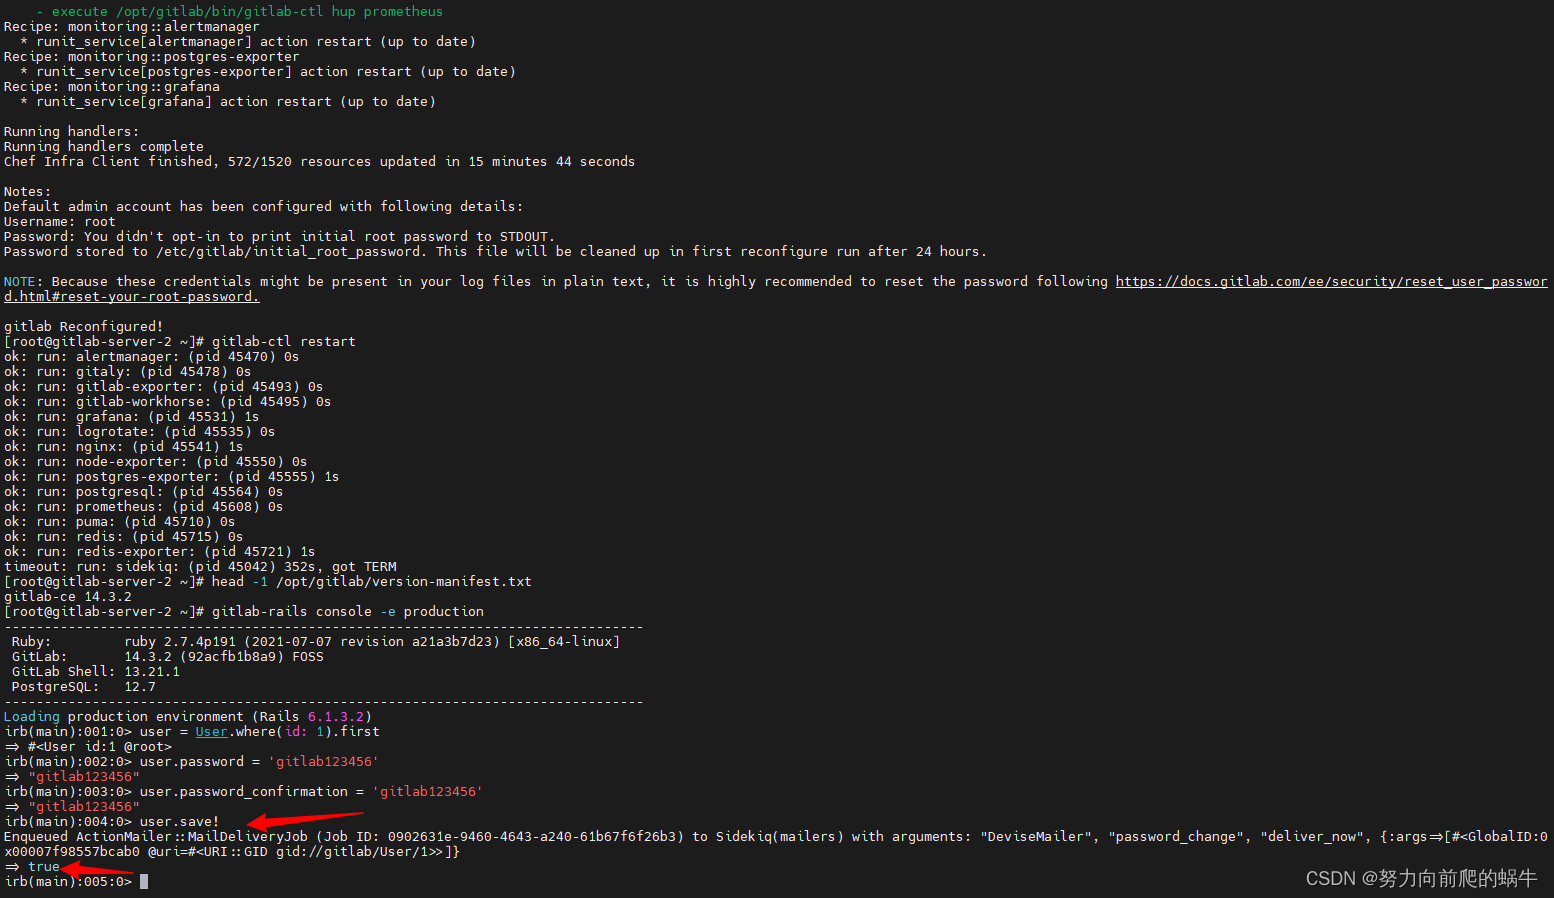This screenshot has width=1554, height=898.
Task: Click the 'user.save!' command text
Action: tap(179, 822)
